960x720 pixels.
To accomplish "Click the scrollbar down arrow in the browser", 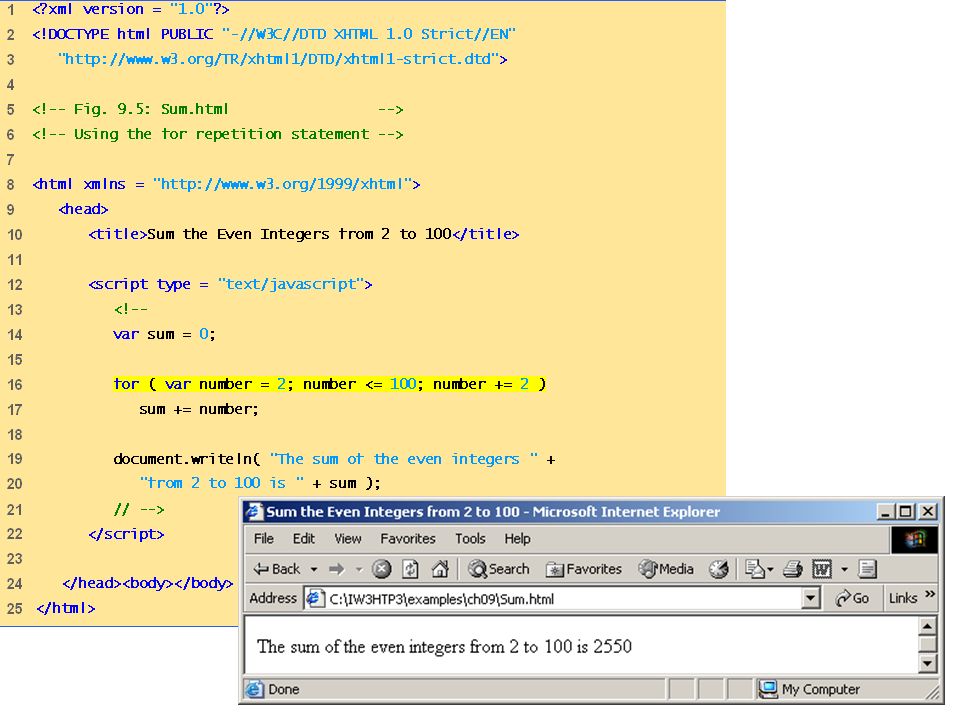I will click(928, 663).
